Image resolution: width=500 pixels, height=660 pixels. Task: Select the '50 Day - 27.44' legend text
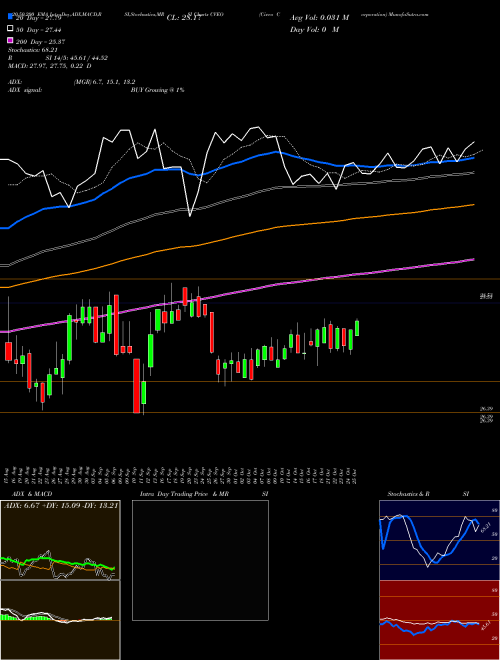click(39, 30)
